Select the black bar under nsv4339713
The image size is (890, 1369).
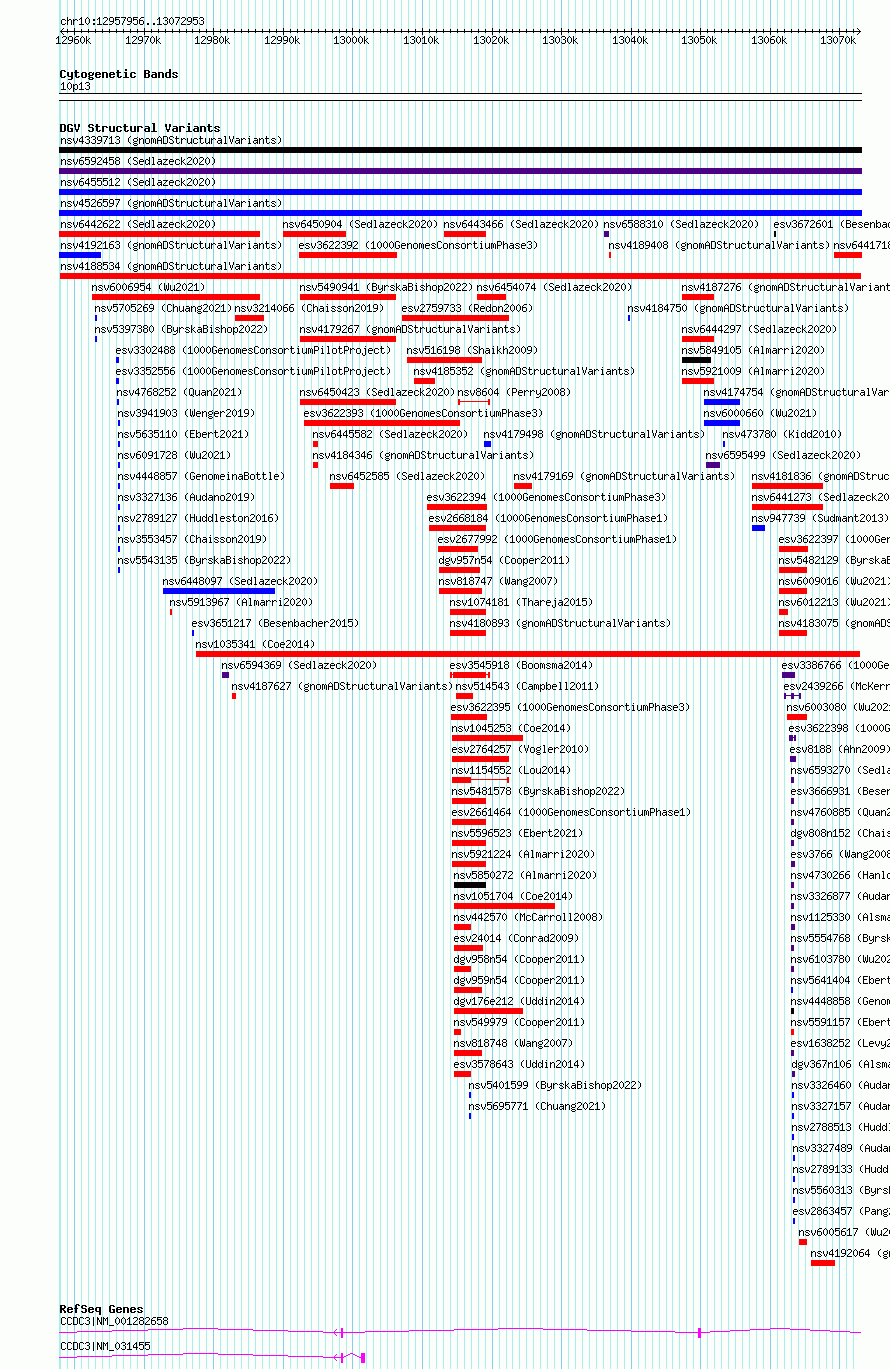pyautogui.click(x=460, y=150)
